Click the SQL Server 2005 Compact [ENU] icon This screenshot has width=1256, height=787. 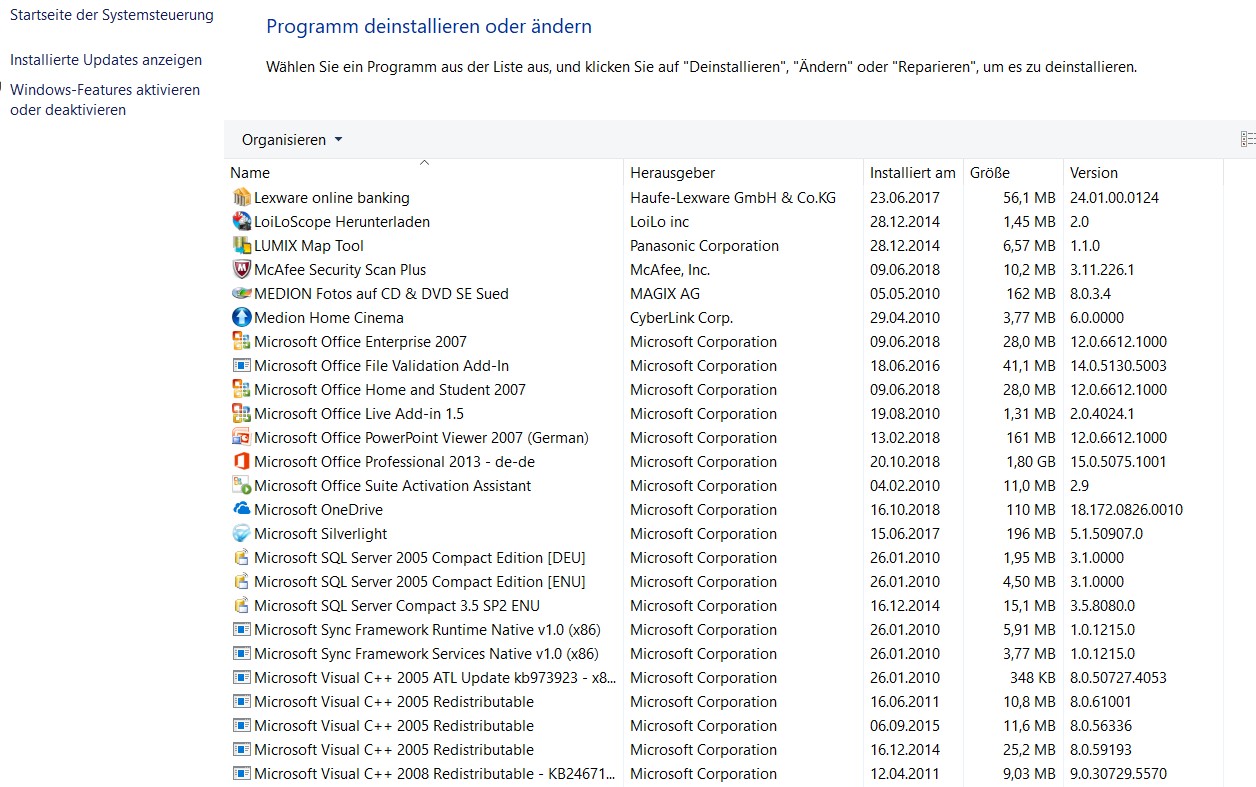coord(241,581)
